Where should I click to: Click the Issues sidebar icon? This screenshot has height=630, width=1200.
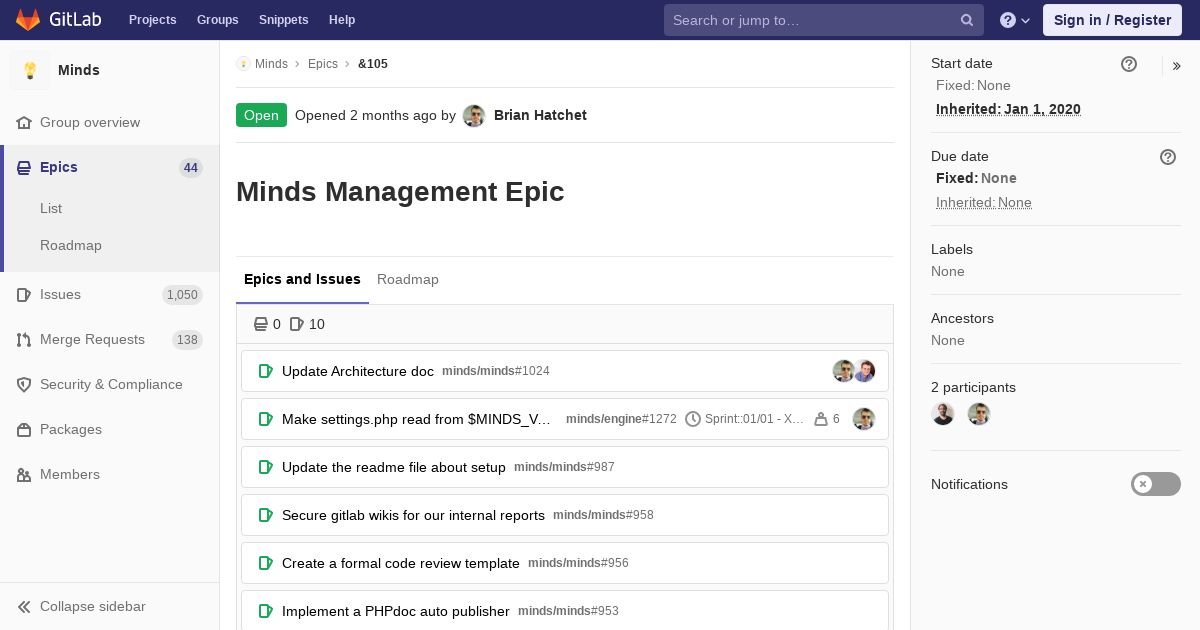click(x=24, y=295)
